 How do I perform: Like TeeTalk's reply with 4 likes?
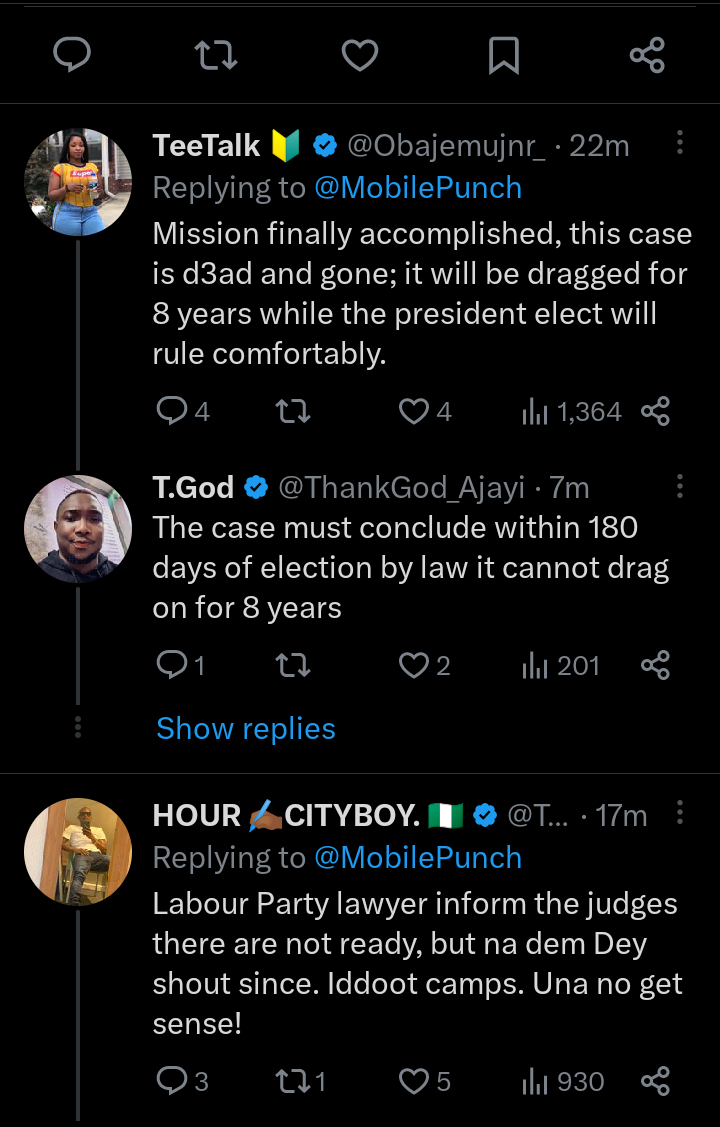[414, 411]
